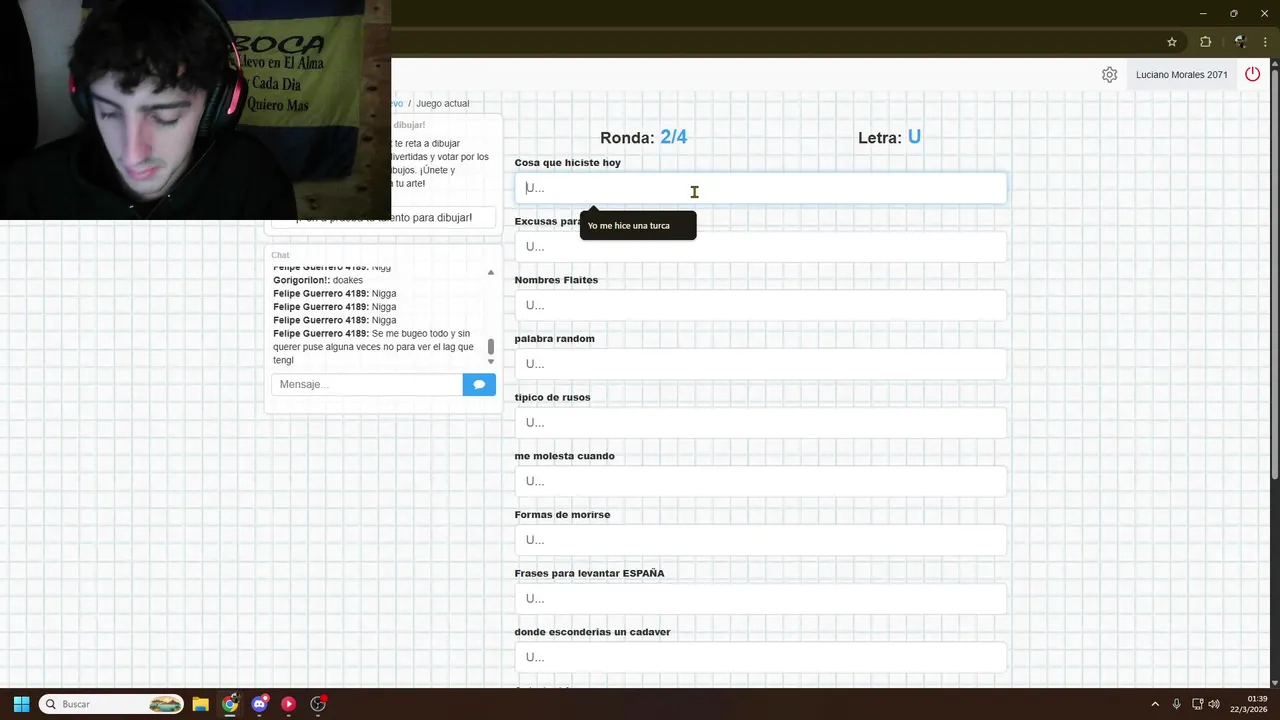Click the talento para dibujar banner button
The width and height of the screenshot is (1280, 720).
pos(384,217)
